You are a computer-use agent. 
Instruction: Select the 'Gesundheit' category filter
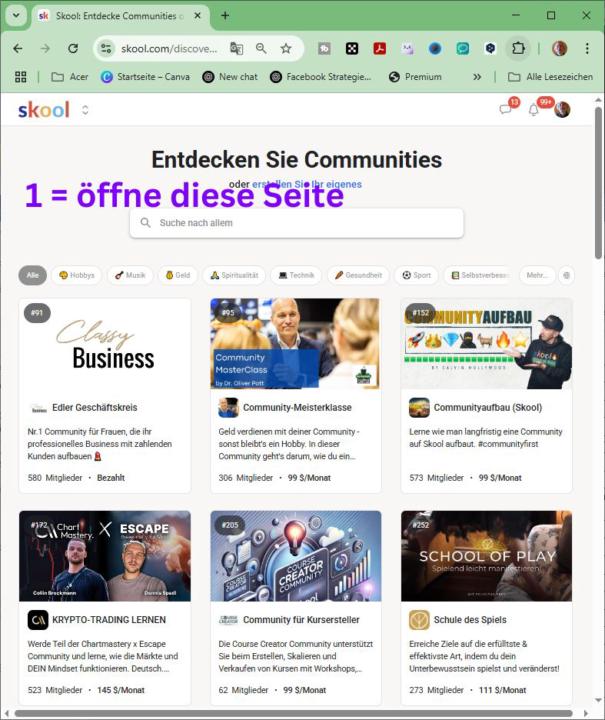(x=358, y=275)
